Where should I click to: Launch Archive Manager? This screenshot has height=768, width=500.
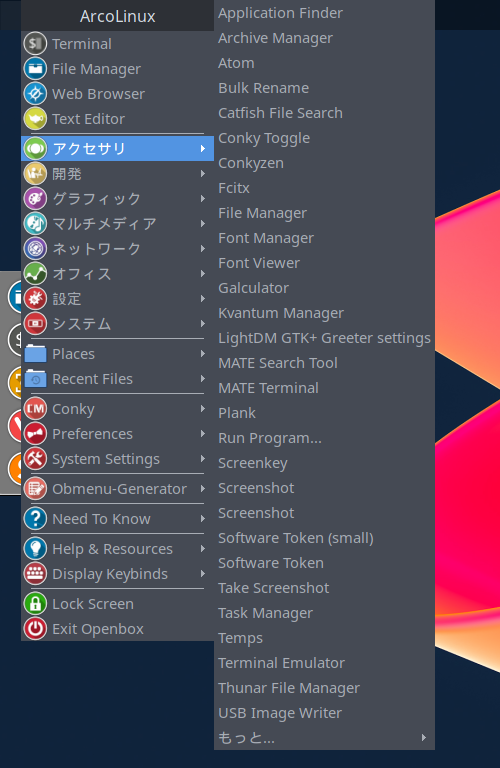324,38
